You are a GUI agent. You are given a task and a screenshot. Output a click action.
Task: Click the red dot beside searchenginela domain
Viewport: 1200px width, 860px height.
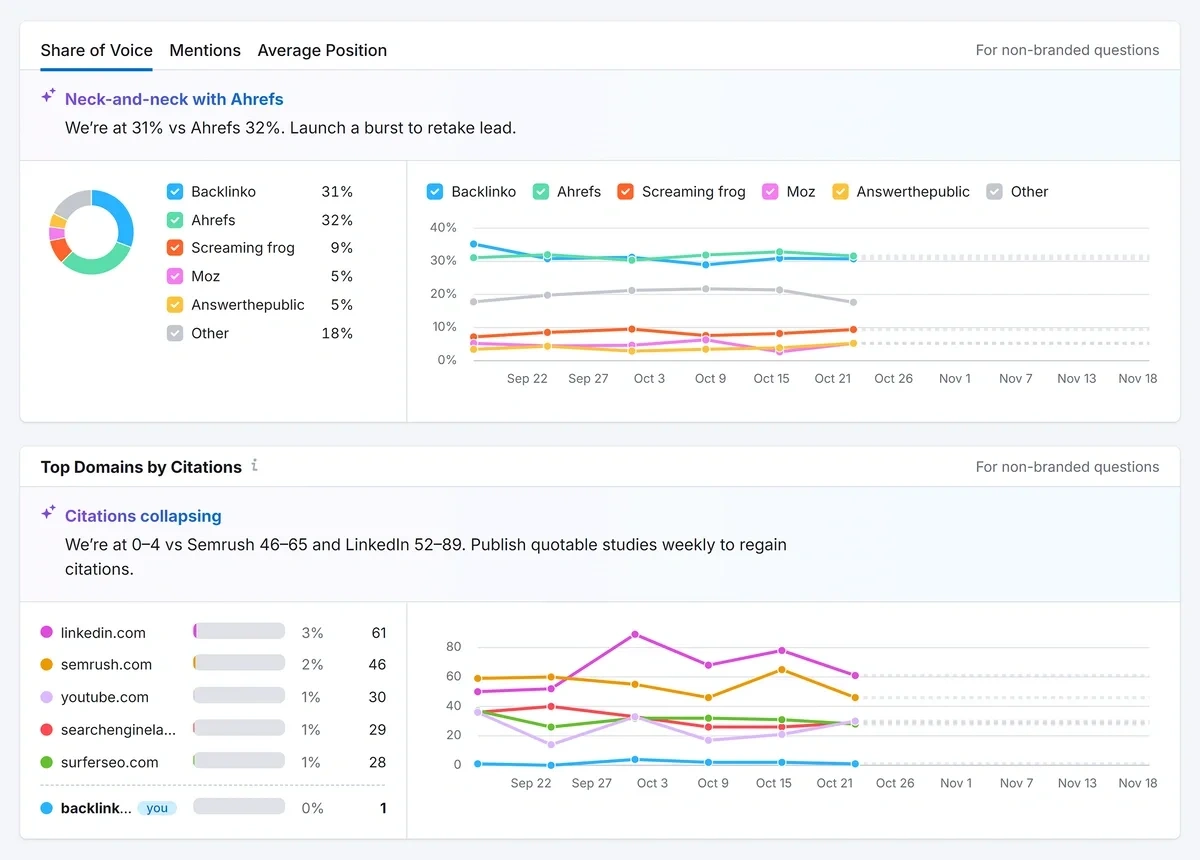pos(47,729)
